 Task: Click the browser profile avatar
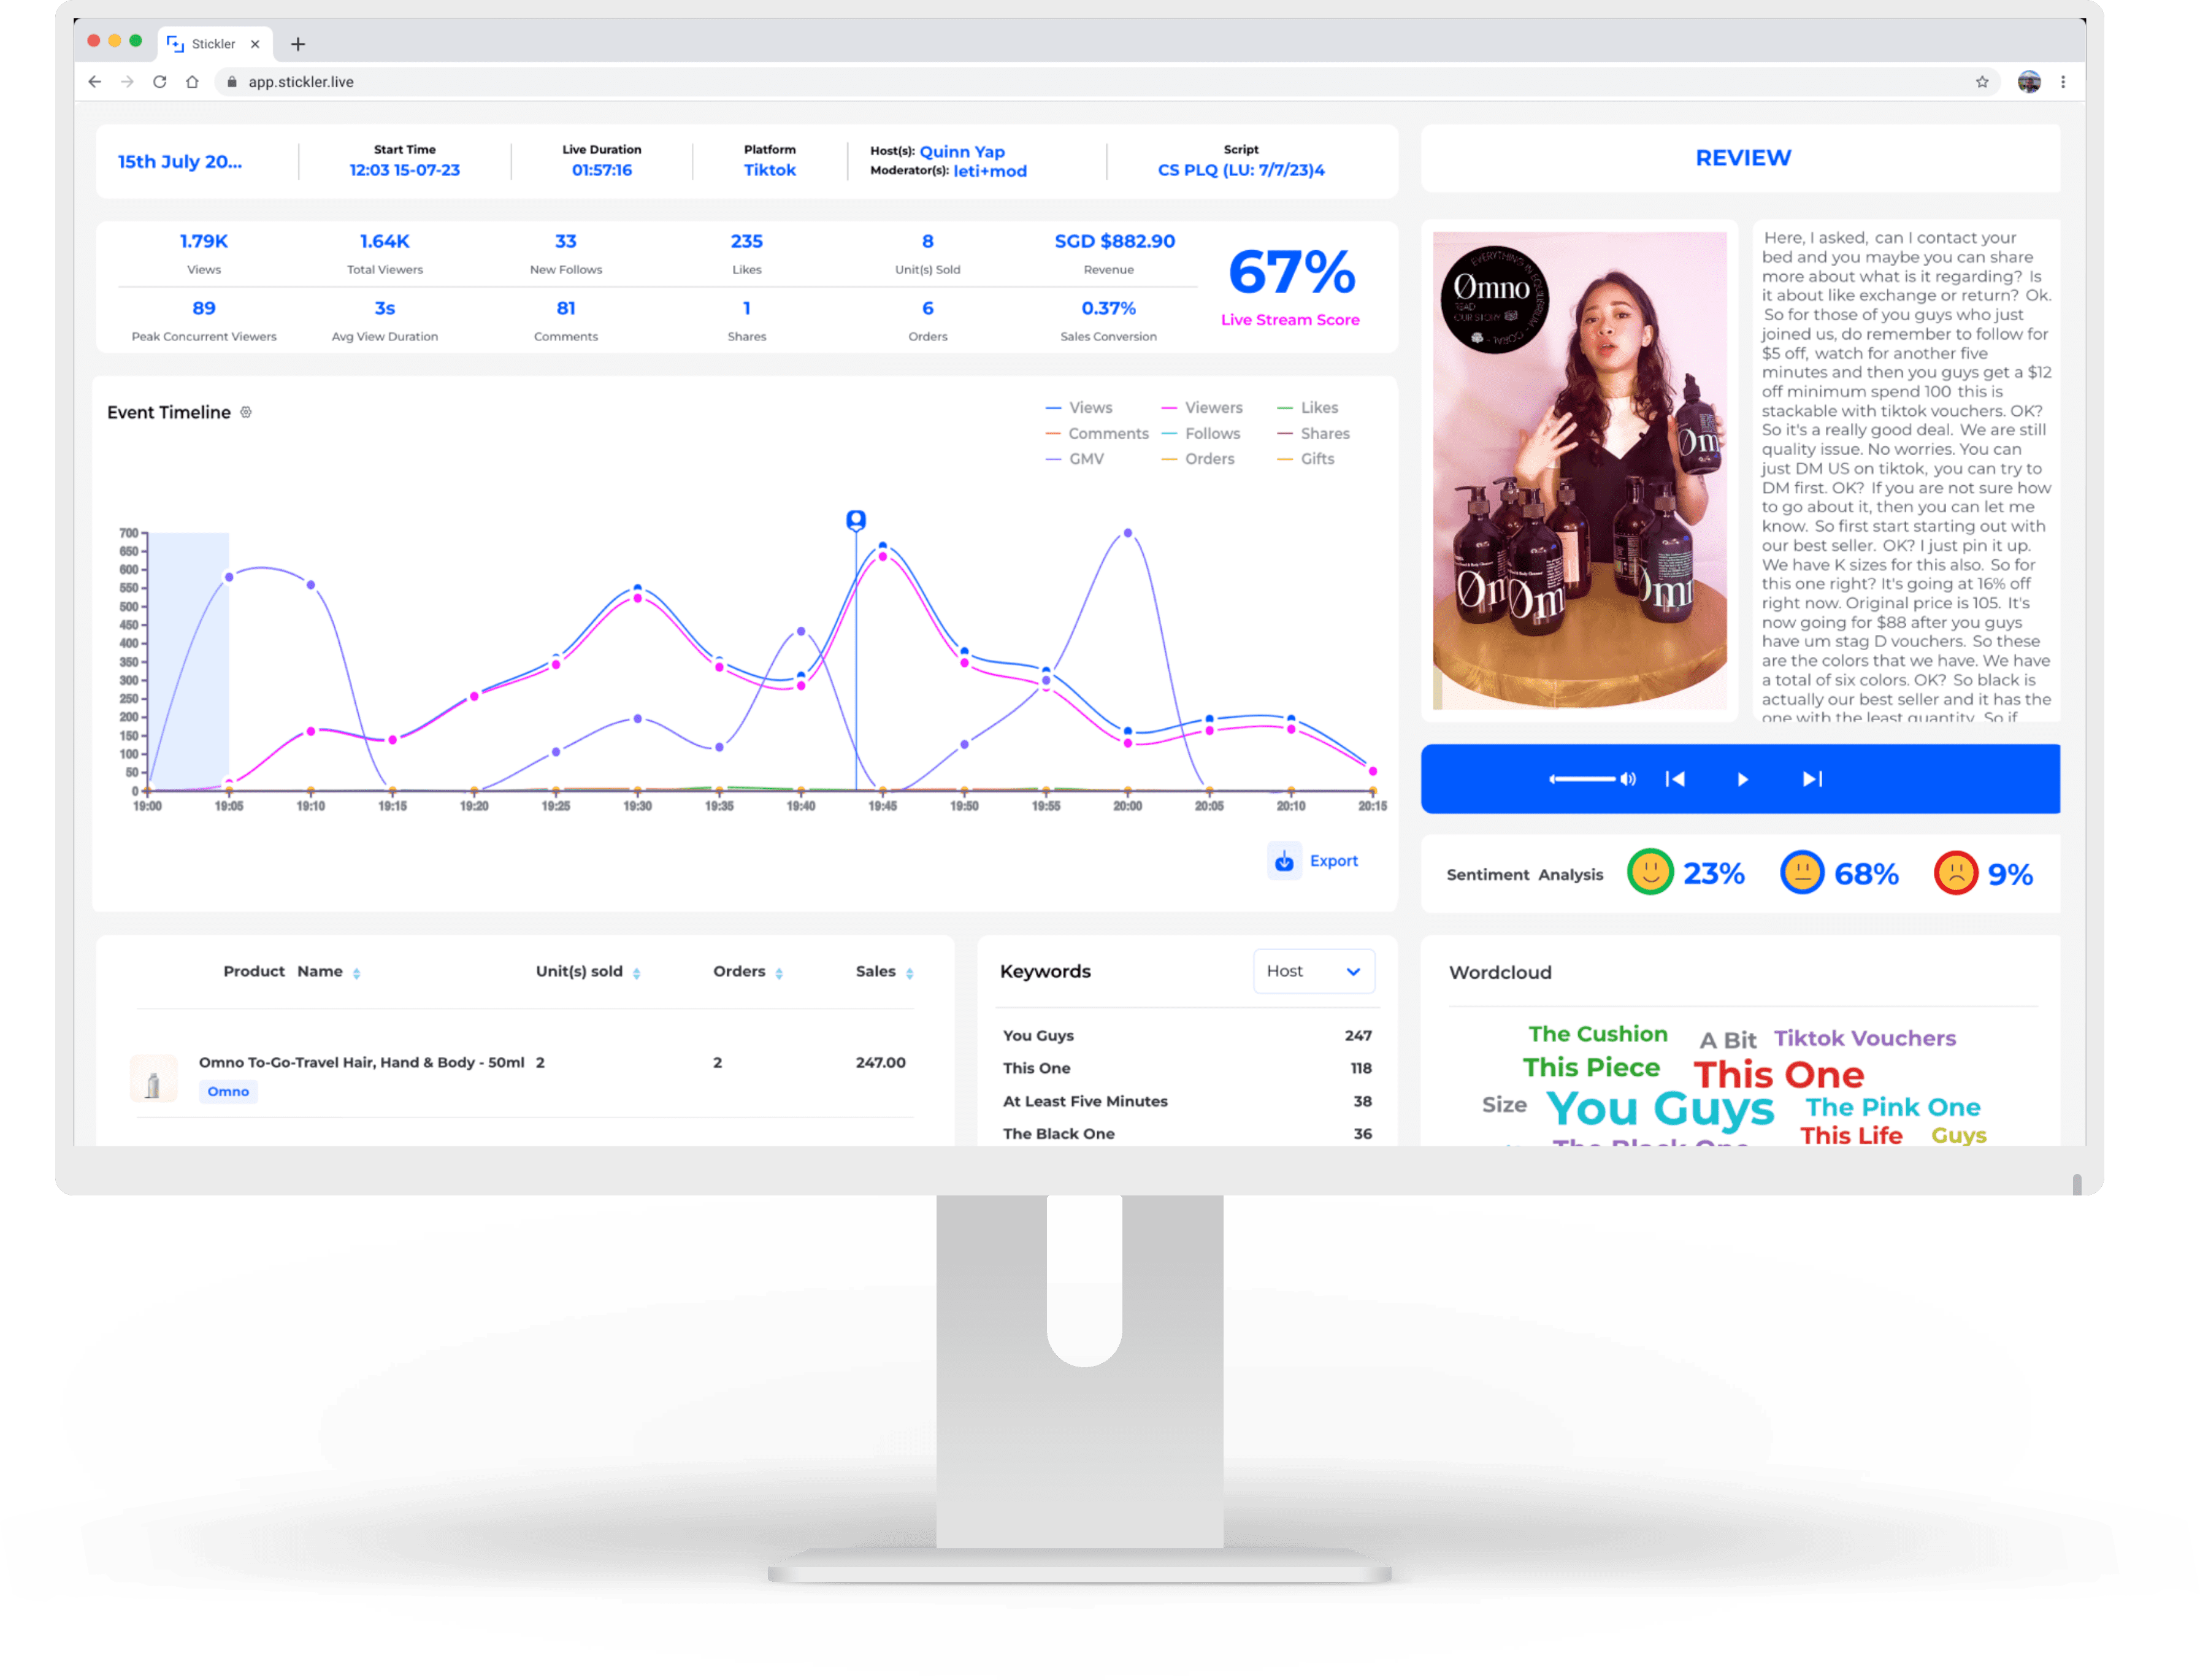[x=2029, y=82]
